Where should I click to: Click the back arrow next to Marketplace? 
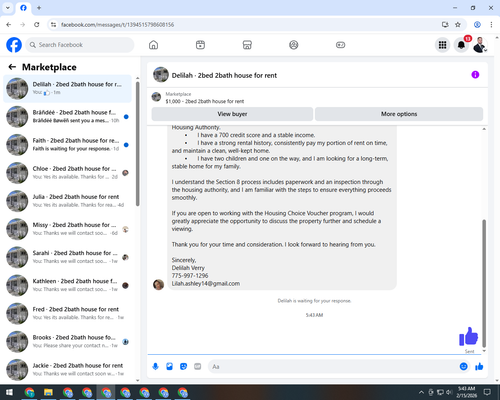point(12,67)
